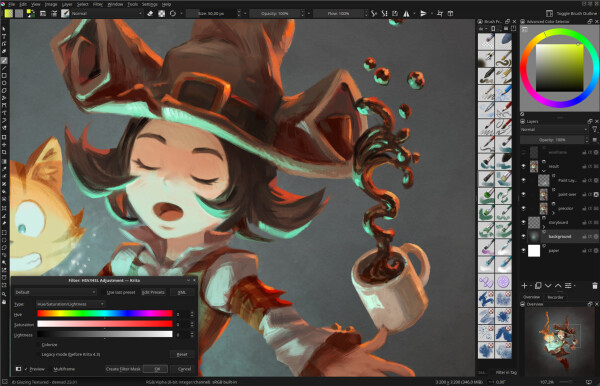Click the brush Size slider field
This screenshot has height=386, width=600.
[211, 13]
